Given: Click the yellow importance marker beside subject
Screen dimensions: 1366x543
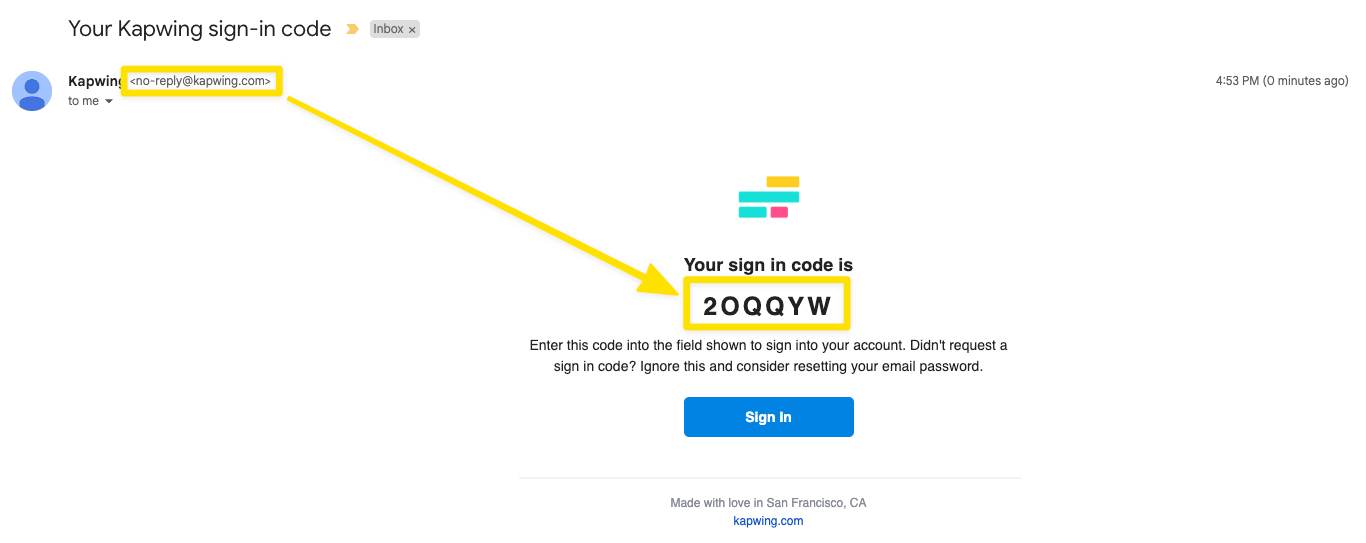Looking at the screenshot, I should click(x=352, y=30).
